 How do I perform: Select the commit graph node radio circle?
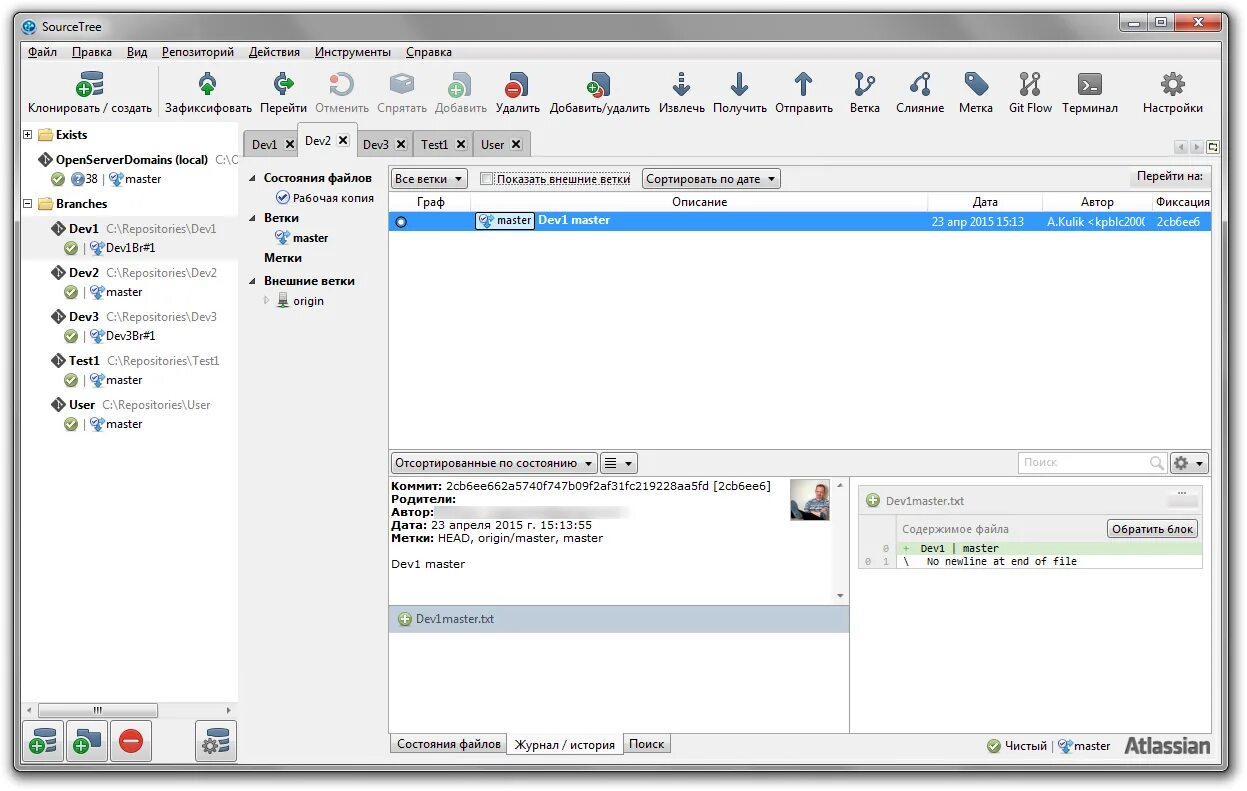(401, 221)
